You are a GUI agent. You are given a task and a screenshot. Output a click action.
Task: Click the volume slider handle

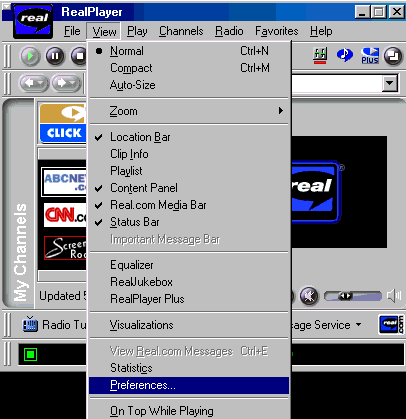345,296
